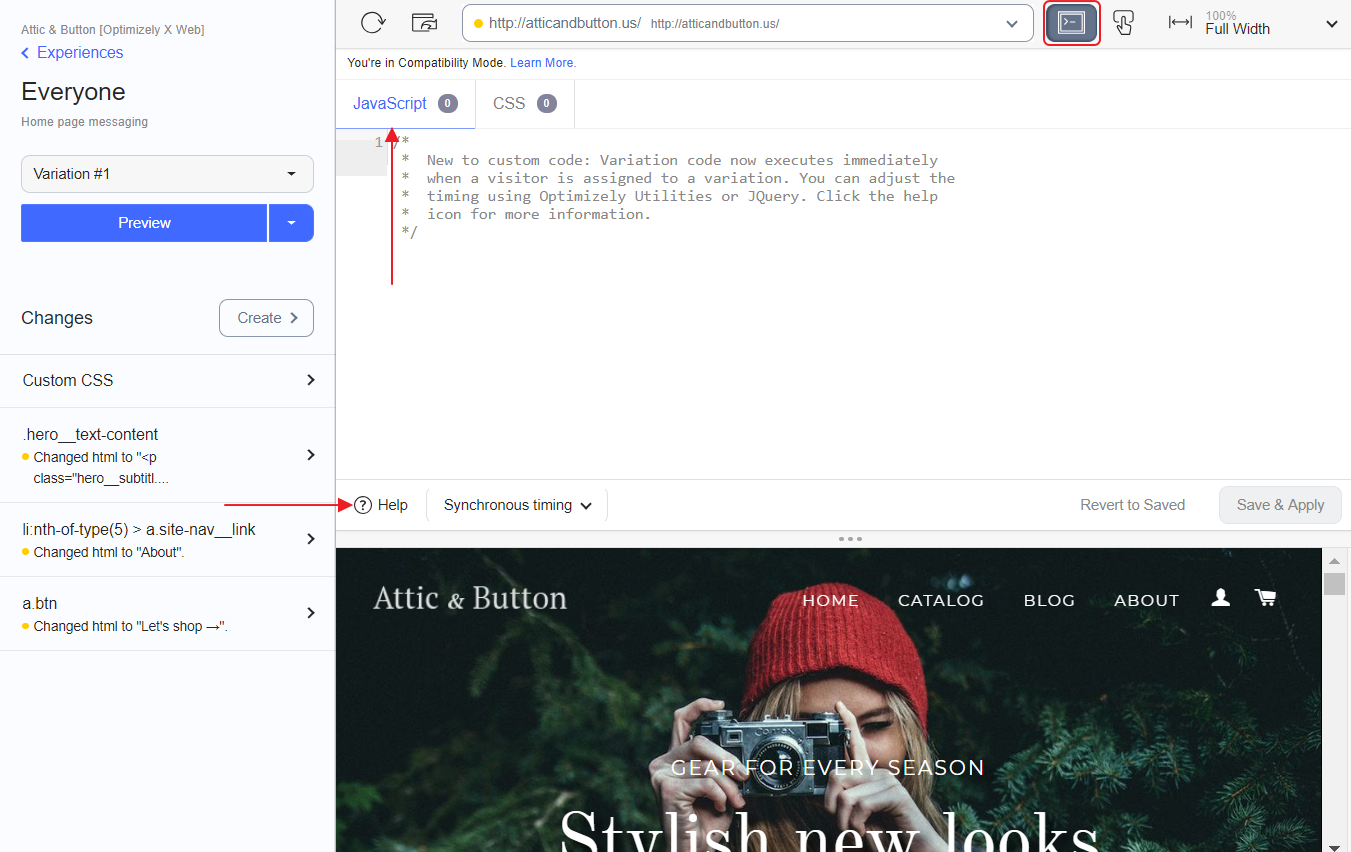Open the Custom CSS change entry
Viewport: 1351px width, 852px height.
[167, 380]
